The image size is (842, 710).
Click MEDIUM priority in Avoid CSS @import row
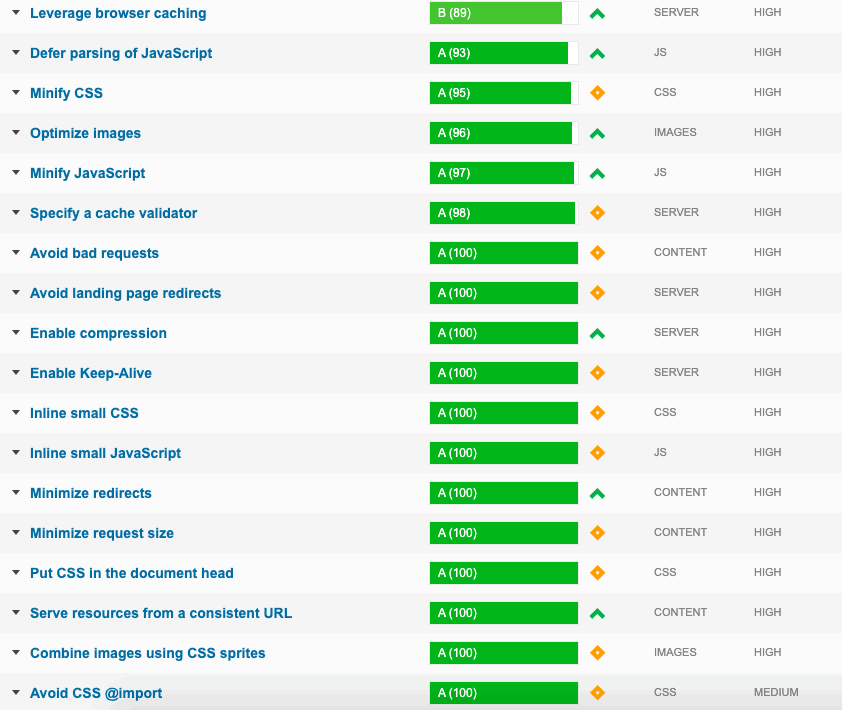(776, 692)
